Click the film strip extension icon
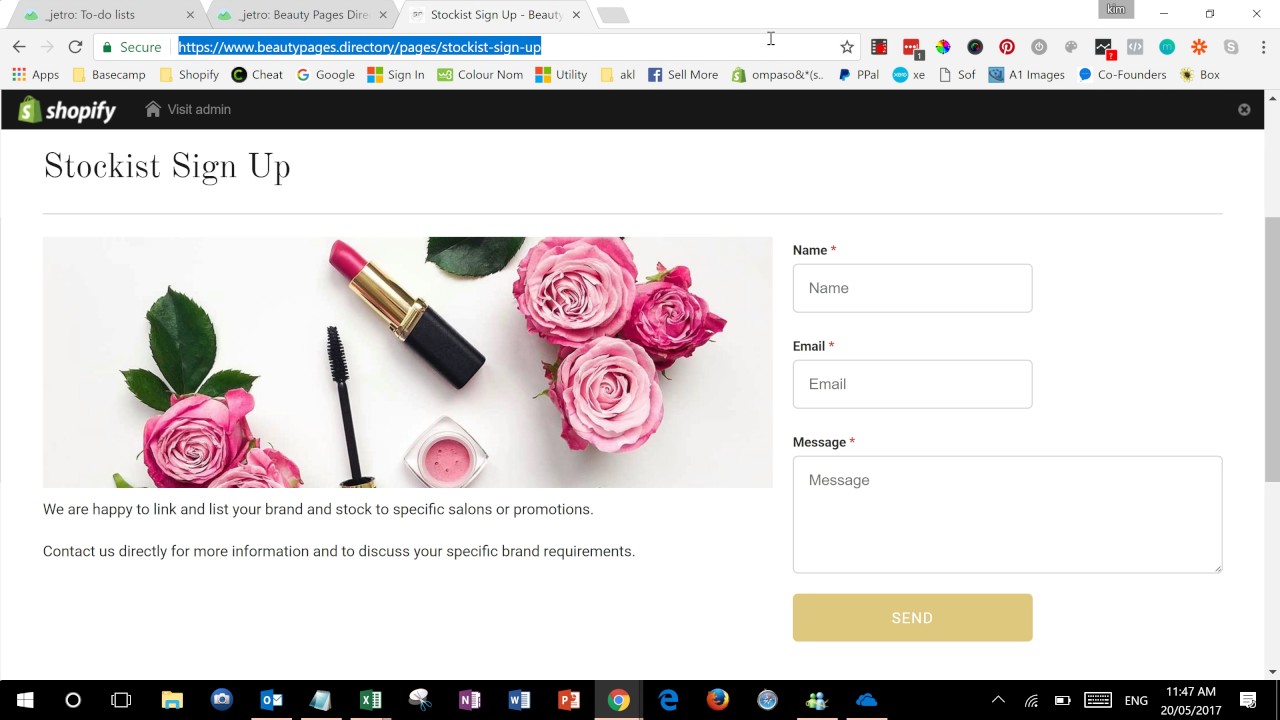Screen dimensions: 1280x720 pos(879,47)
